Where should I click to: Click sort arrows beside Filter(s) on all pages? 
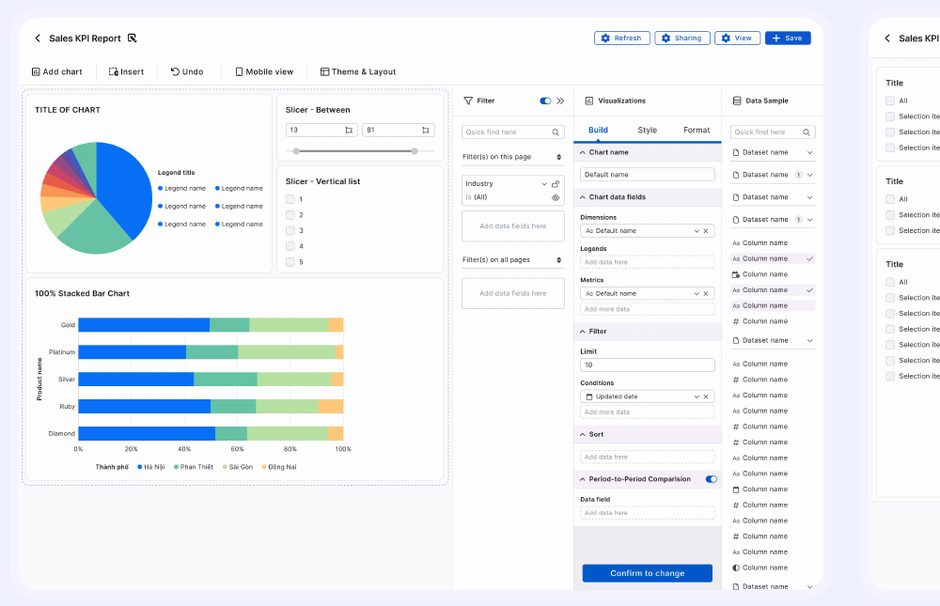point(559,260)
